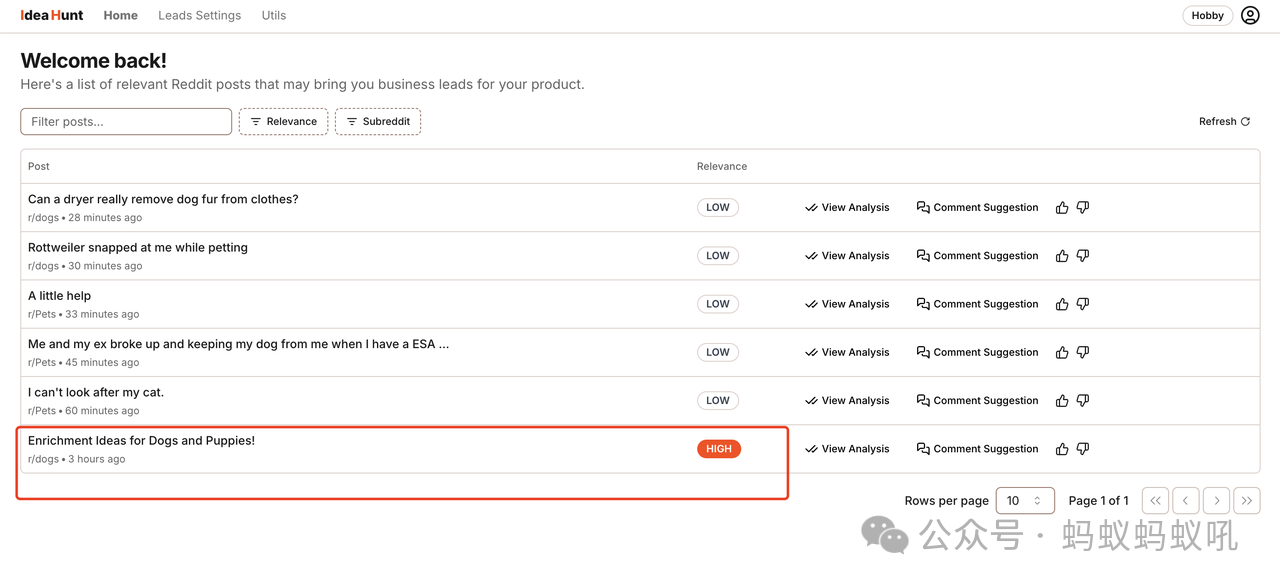Open the Leads Settings tab
The width and height of the screenshot is (1280, 587).
point(199,16)
